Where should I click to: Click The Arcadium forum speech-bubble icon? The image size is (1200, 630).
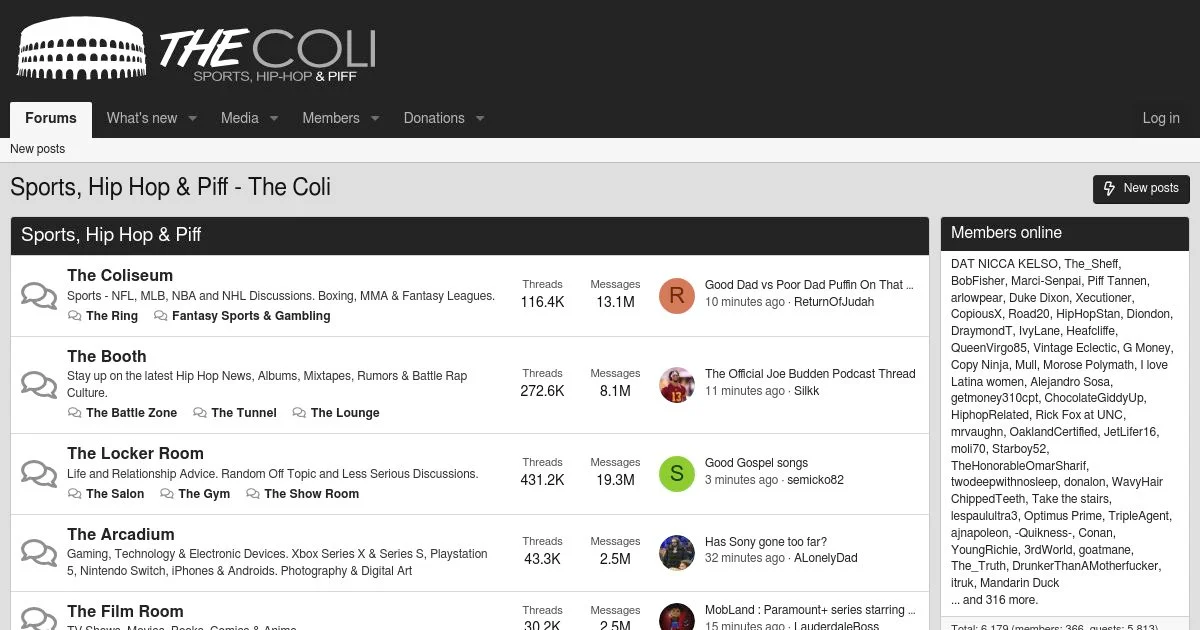click(x=39, y=553)
